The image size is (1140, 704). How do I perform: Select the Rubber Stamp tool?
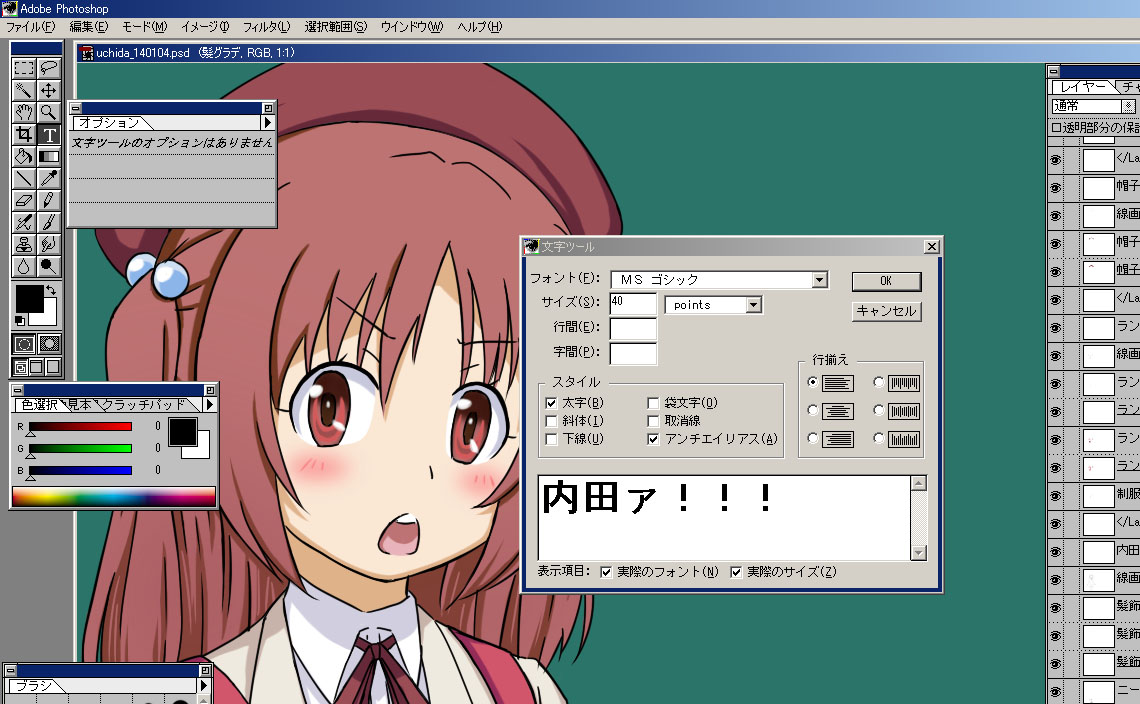coord(24,244)
